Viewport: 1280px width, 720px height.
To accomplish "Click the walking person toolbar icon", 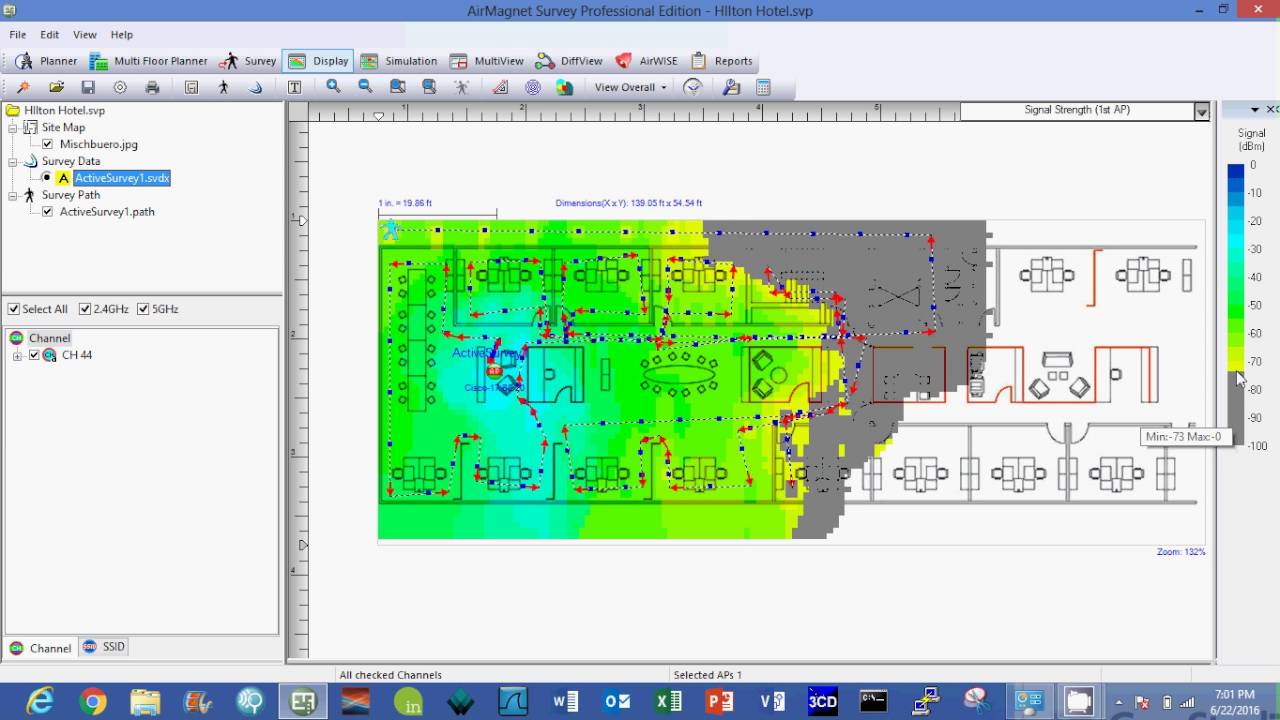I will 224,88.
